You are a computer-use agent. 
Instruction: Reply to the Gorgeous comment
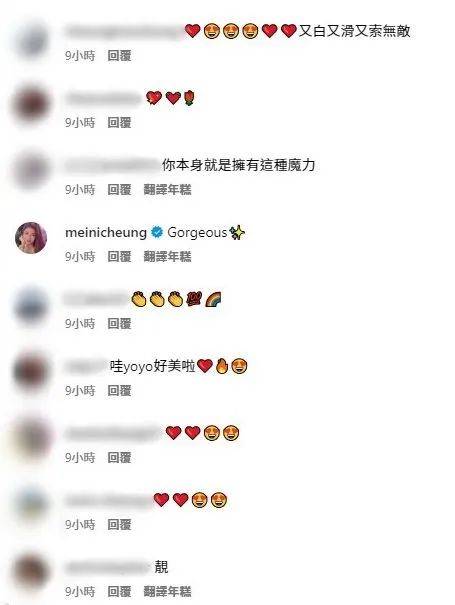click(x=119, y=257)
